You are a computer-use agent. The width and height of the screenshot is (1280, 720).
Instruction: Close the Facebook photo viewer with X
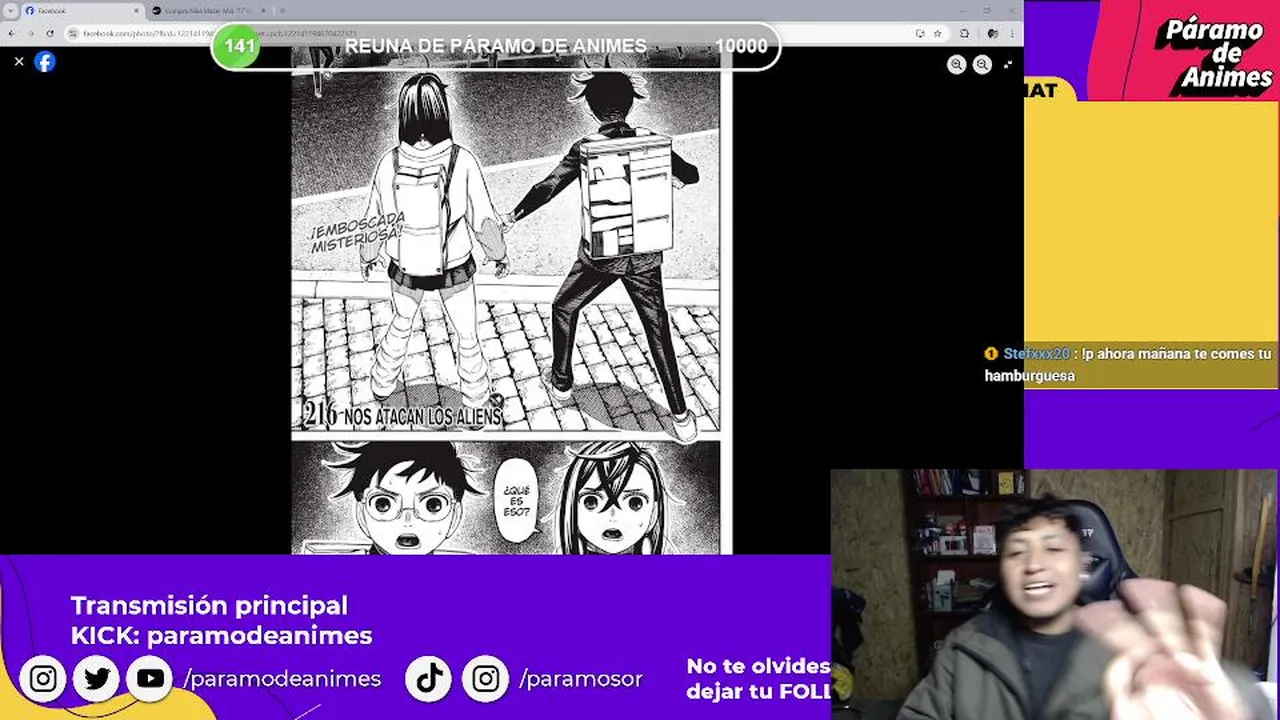(19, 61)
